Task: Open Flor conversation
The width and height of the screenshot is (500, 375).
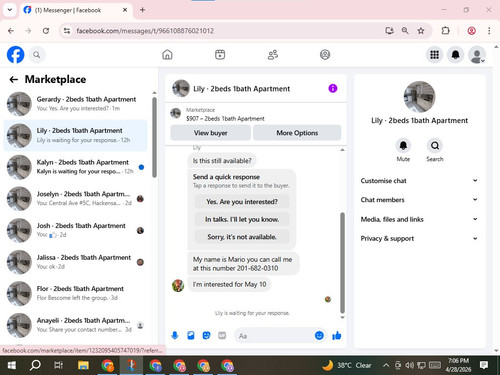Action: [x=75, y=293]
